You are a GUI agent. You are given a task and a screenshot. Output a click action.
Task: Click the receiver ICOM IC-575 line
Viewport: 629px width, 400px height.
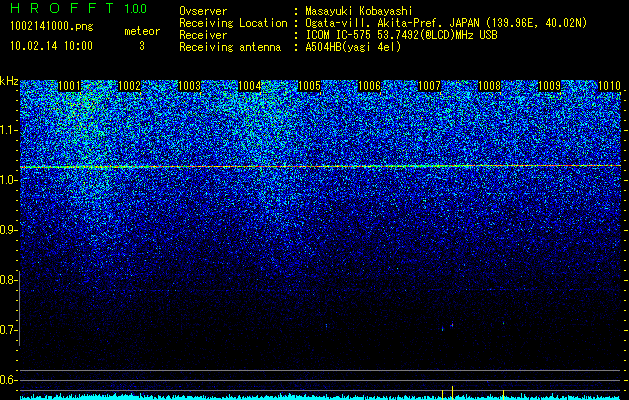pyautogui.click(x=401, y=35)
